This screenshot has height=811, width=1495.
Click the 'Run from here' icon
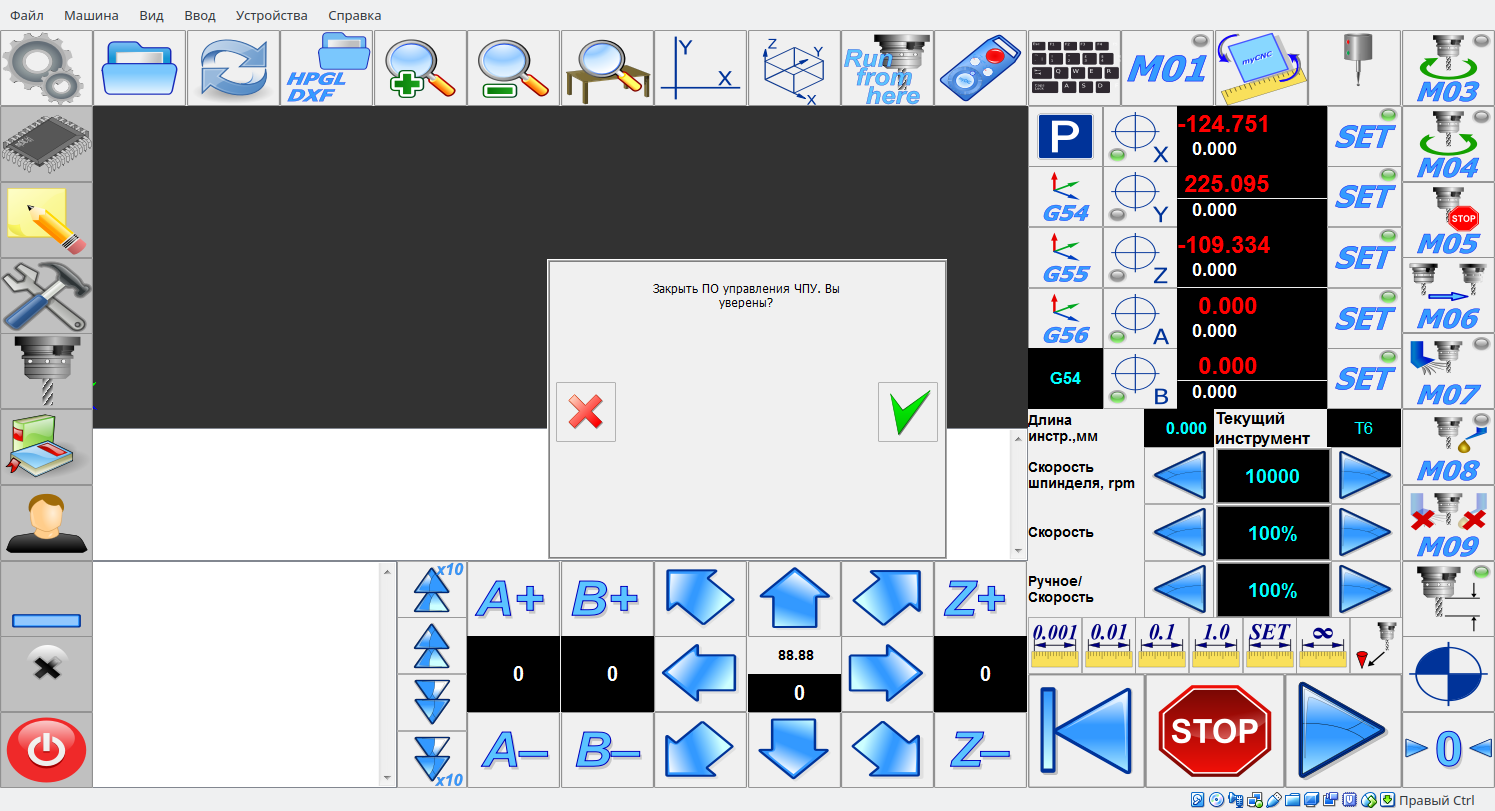pos(887,68)
